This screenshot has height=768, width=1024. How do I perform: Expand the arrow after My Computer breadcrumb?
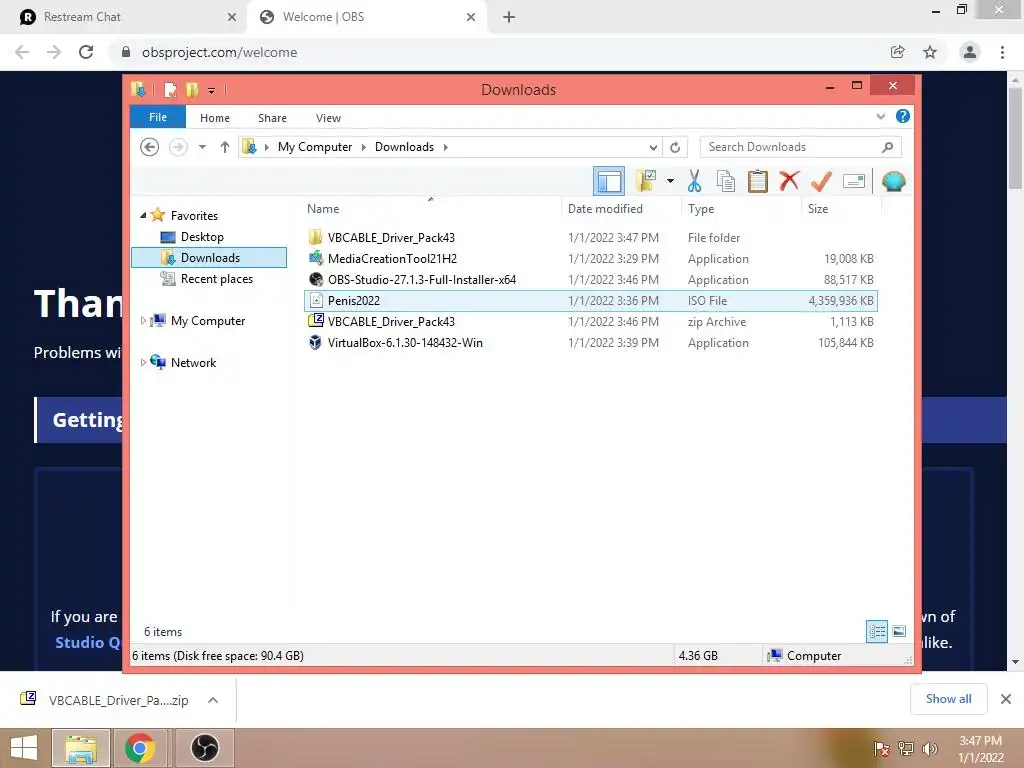(x=364, y=147)
